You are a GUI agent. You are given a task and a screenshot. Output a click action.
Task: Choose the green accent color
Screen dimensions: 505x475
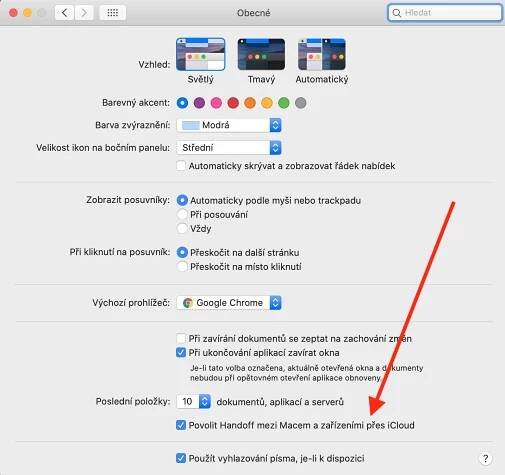(x=284, y=103)
